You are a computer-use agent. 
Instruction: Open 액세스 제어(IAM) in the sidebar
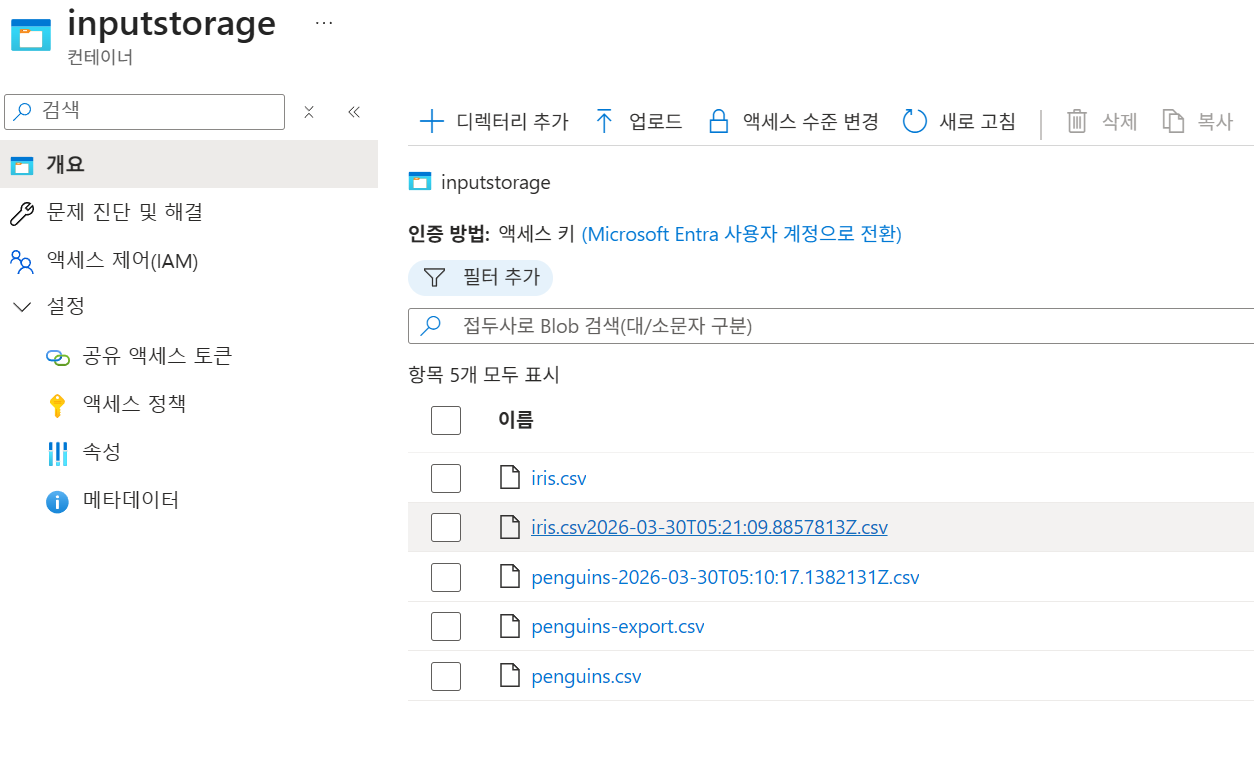point(122,261)
